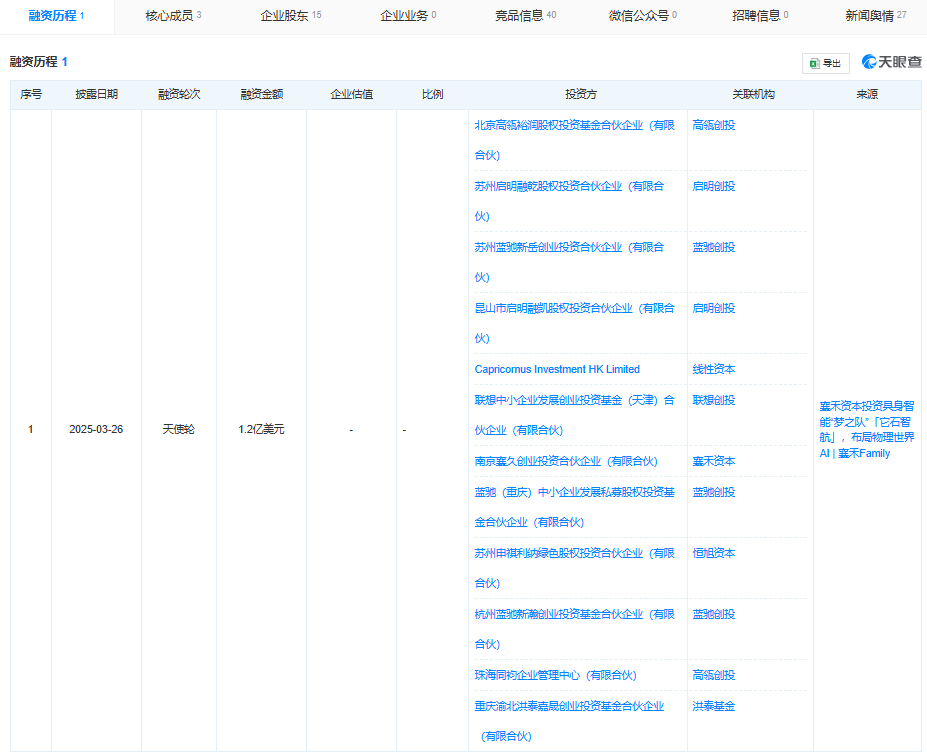This screenshot has width=927, height=754.
Task: Click the 企业估值 column header
Action: (352, 95)
